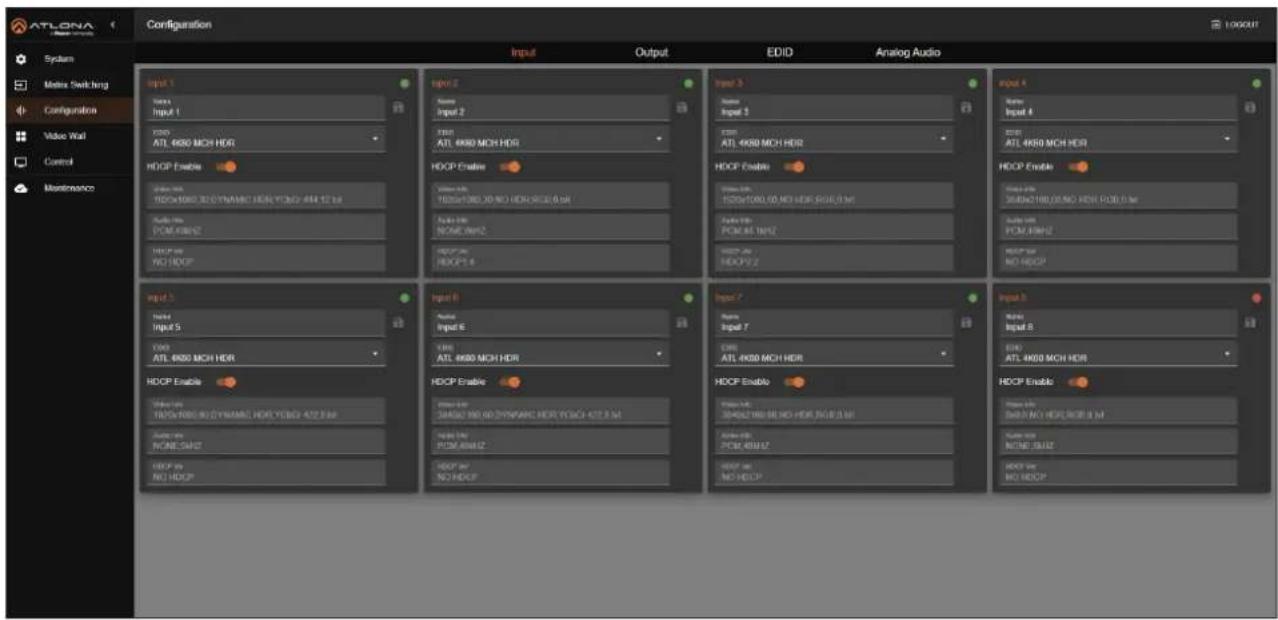This screenshot has height=620, width=1278.
Task: Expand Input 2's EDID selection list
Action: (549, 138)
